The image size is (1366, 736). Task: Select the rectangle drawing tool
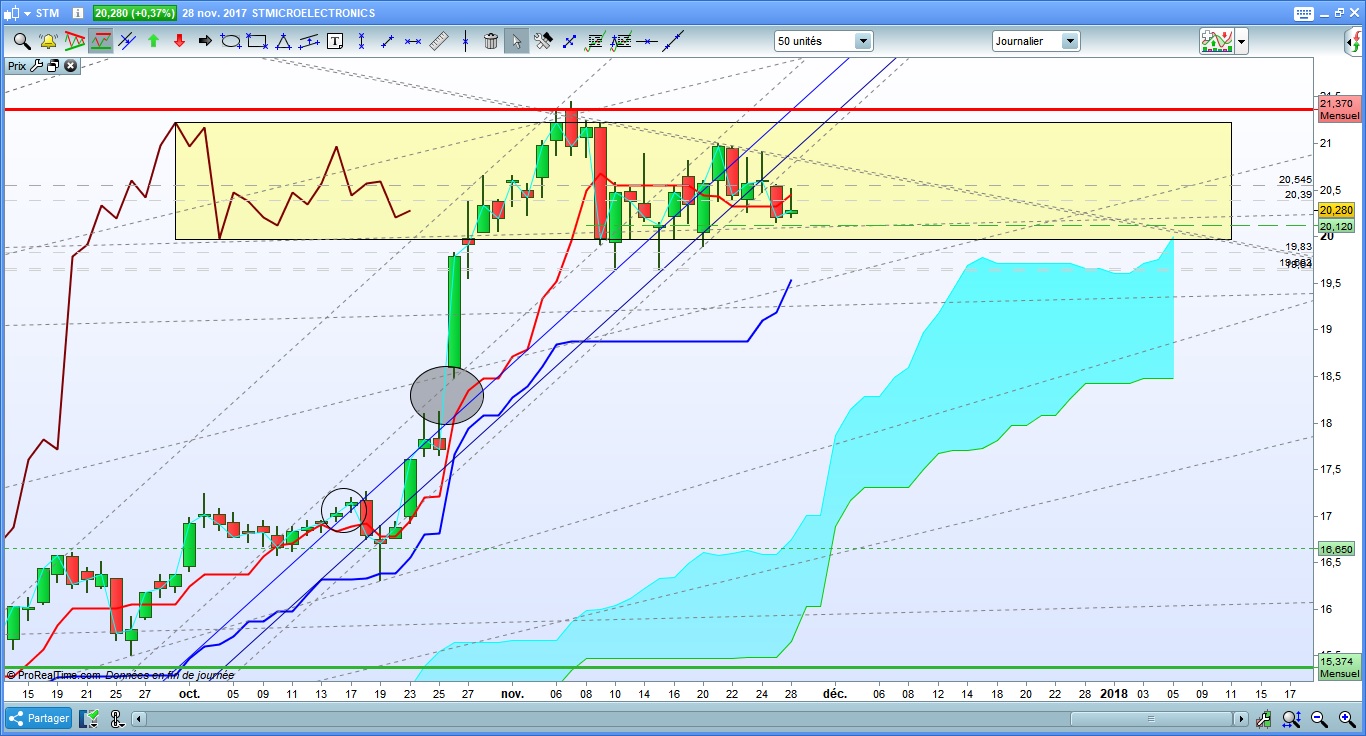[257, 41]
